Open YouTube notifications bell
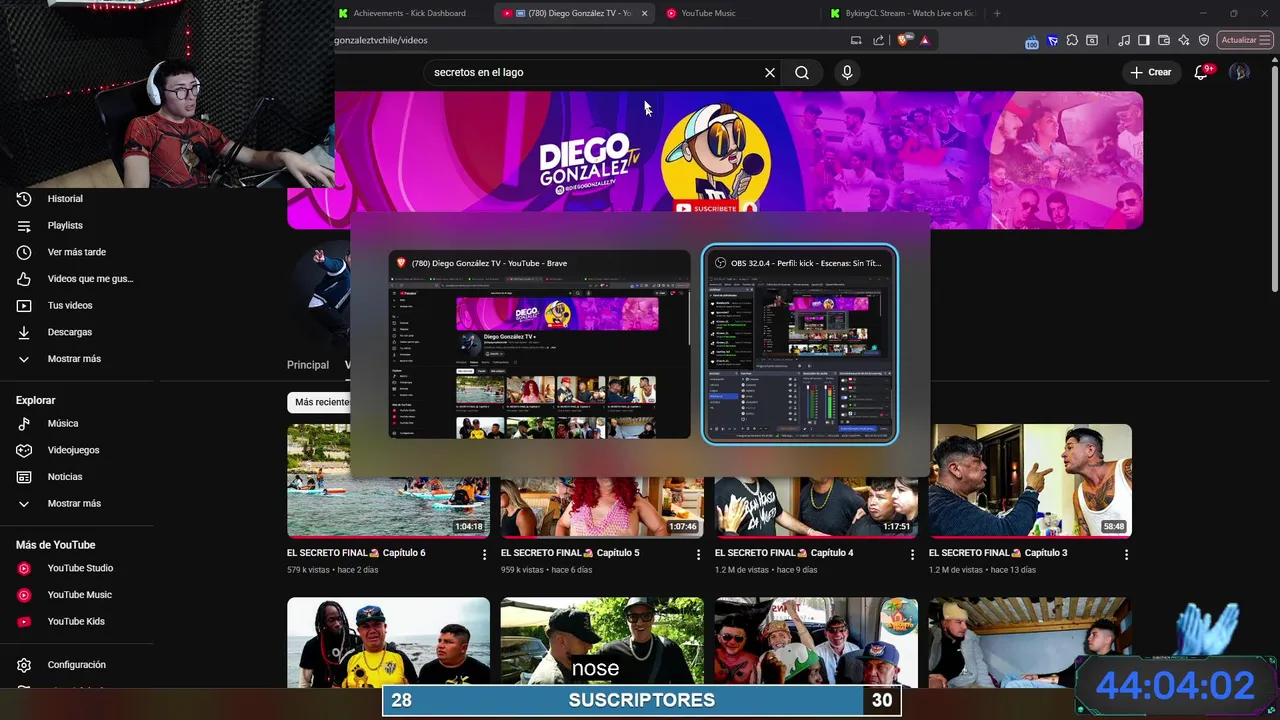This screenshot has height=720, width=1280. point(1202,72)
